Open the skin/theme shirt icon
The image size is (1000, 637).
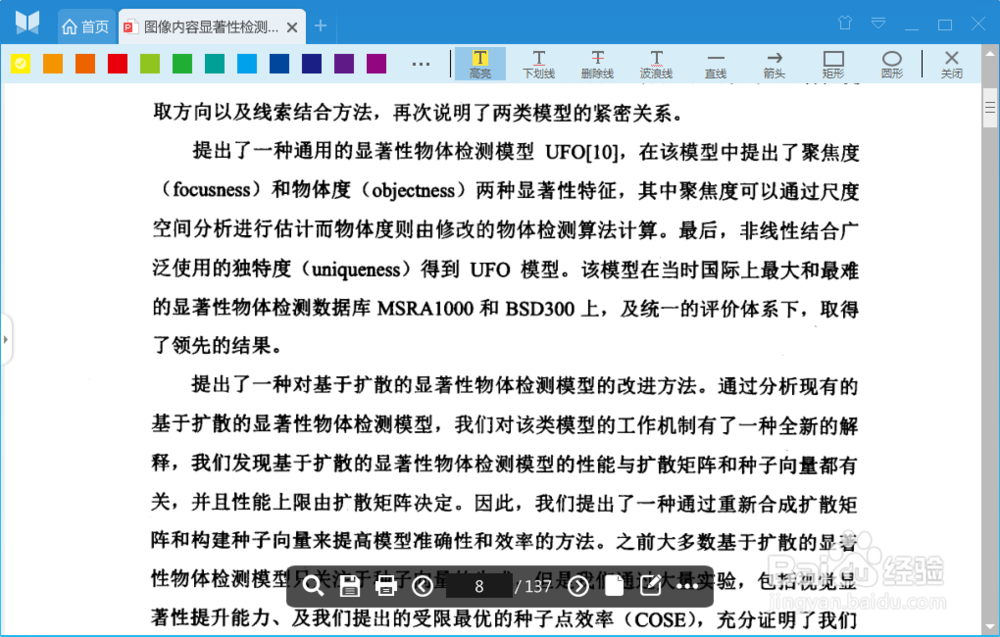(845, 23)
